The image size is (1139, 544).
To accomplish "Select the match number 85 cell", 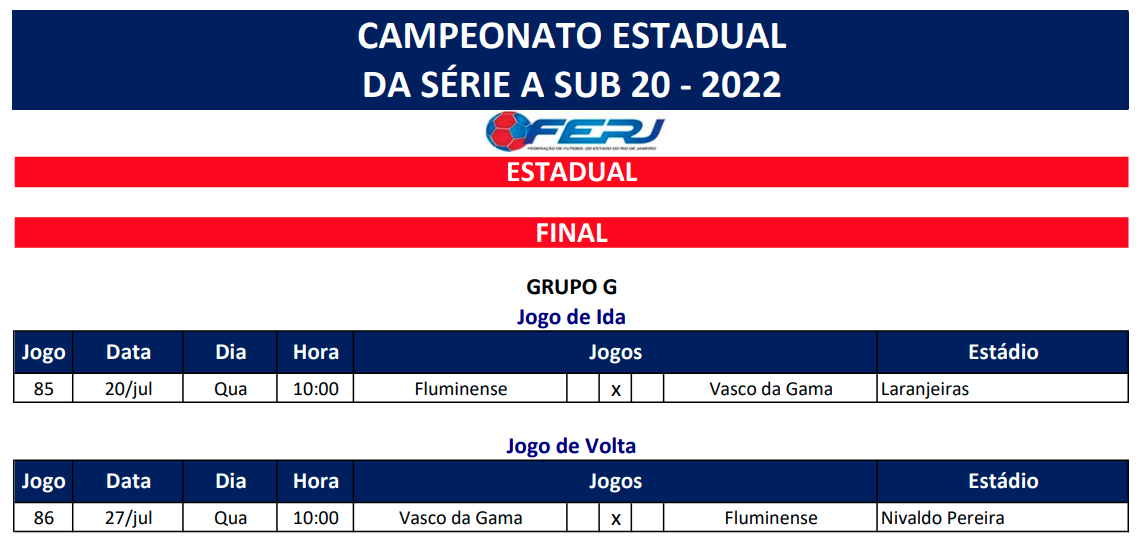I will 43,389.
